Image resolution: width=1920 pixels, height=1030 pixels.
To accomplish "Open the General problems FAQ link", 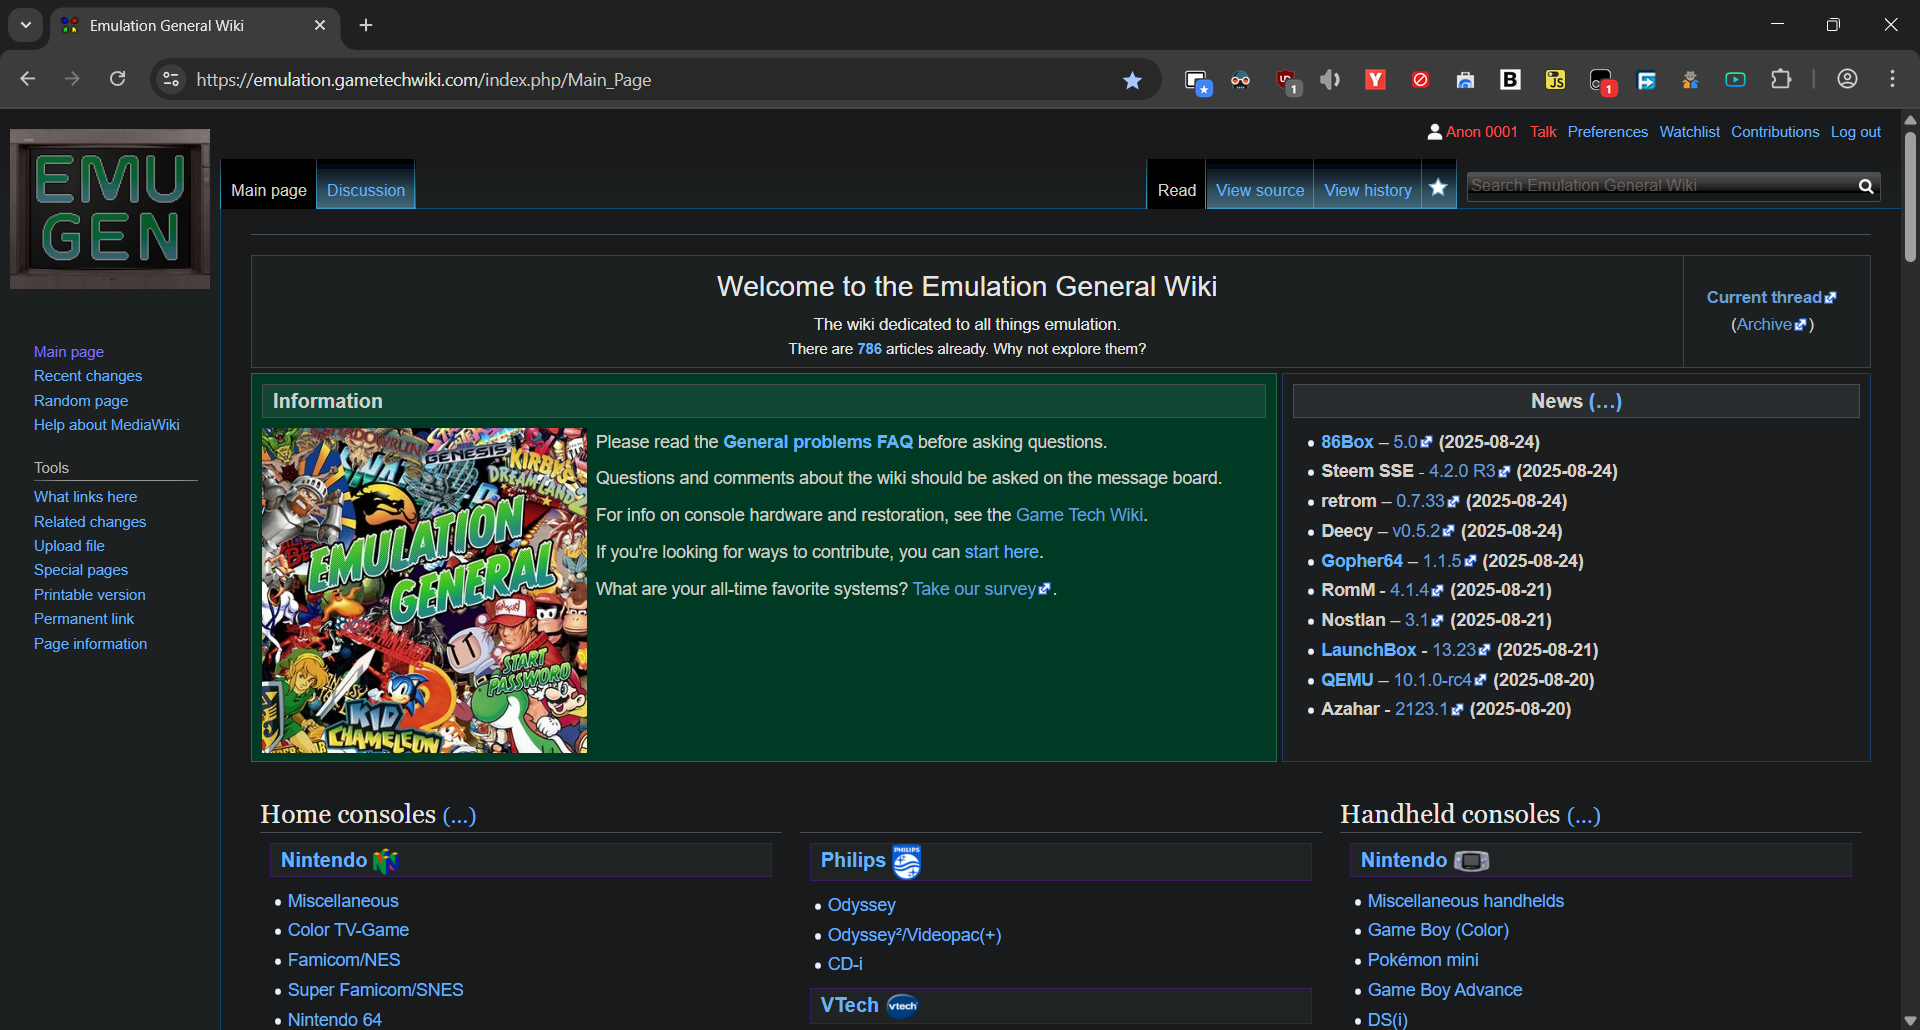I will coord(818,442).
